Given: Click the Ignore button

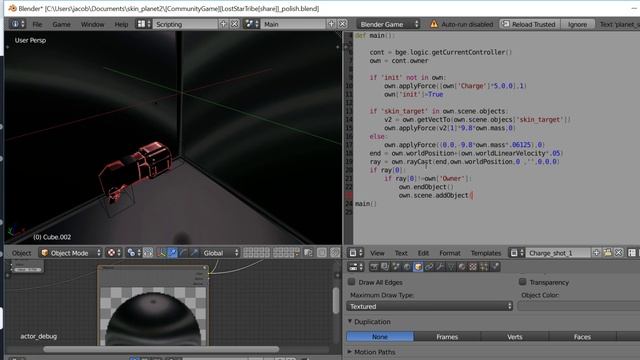Looking at the screenshot, I should pyautogui.click(x=577, y=24).
